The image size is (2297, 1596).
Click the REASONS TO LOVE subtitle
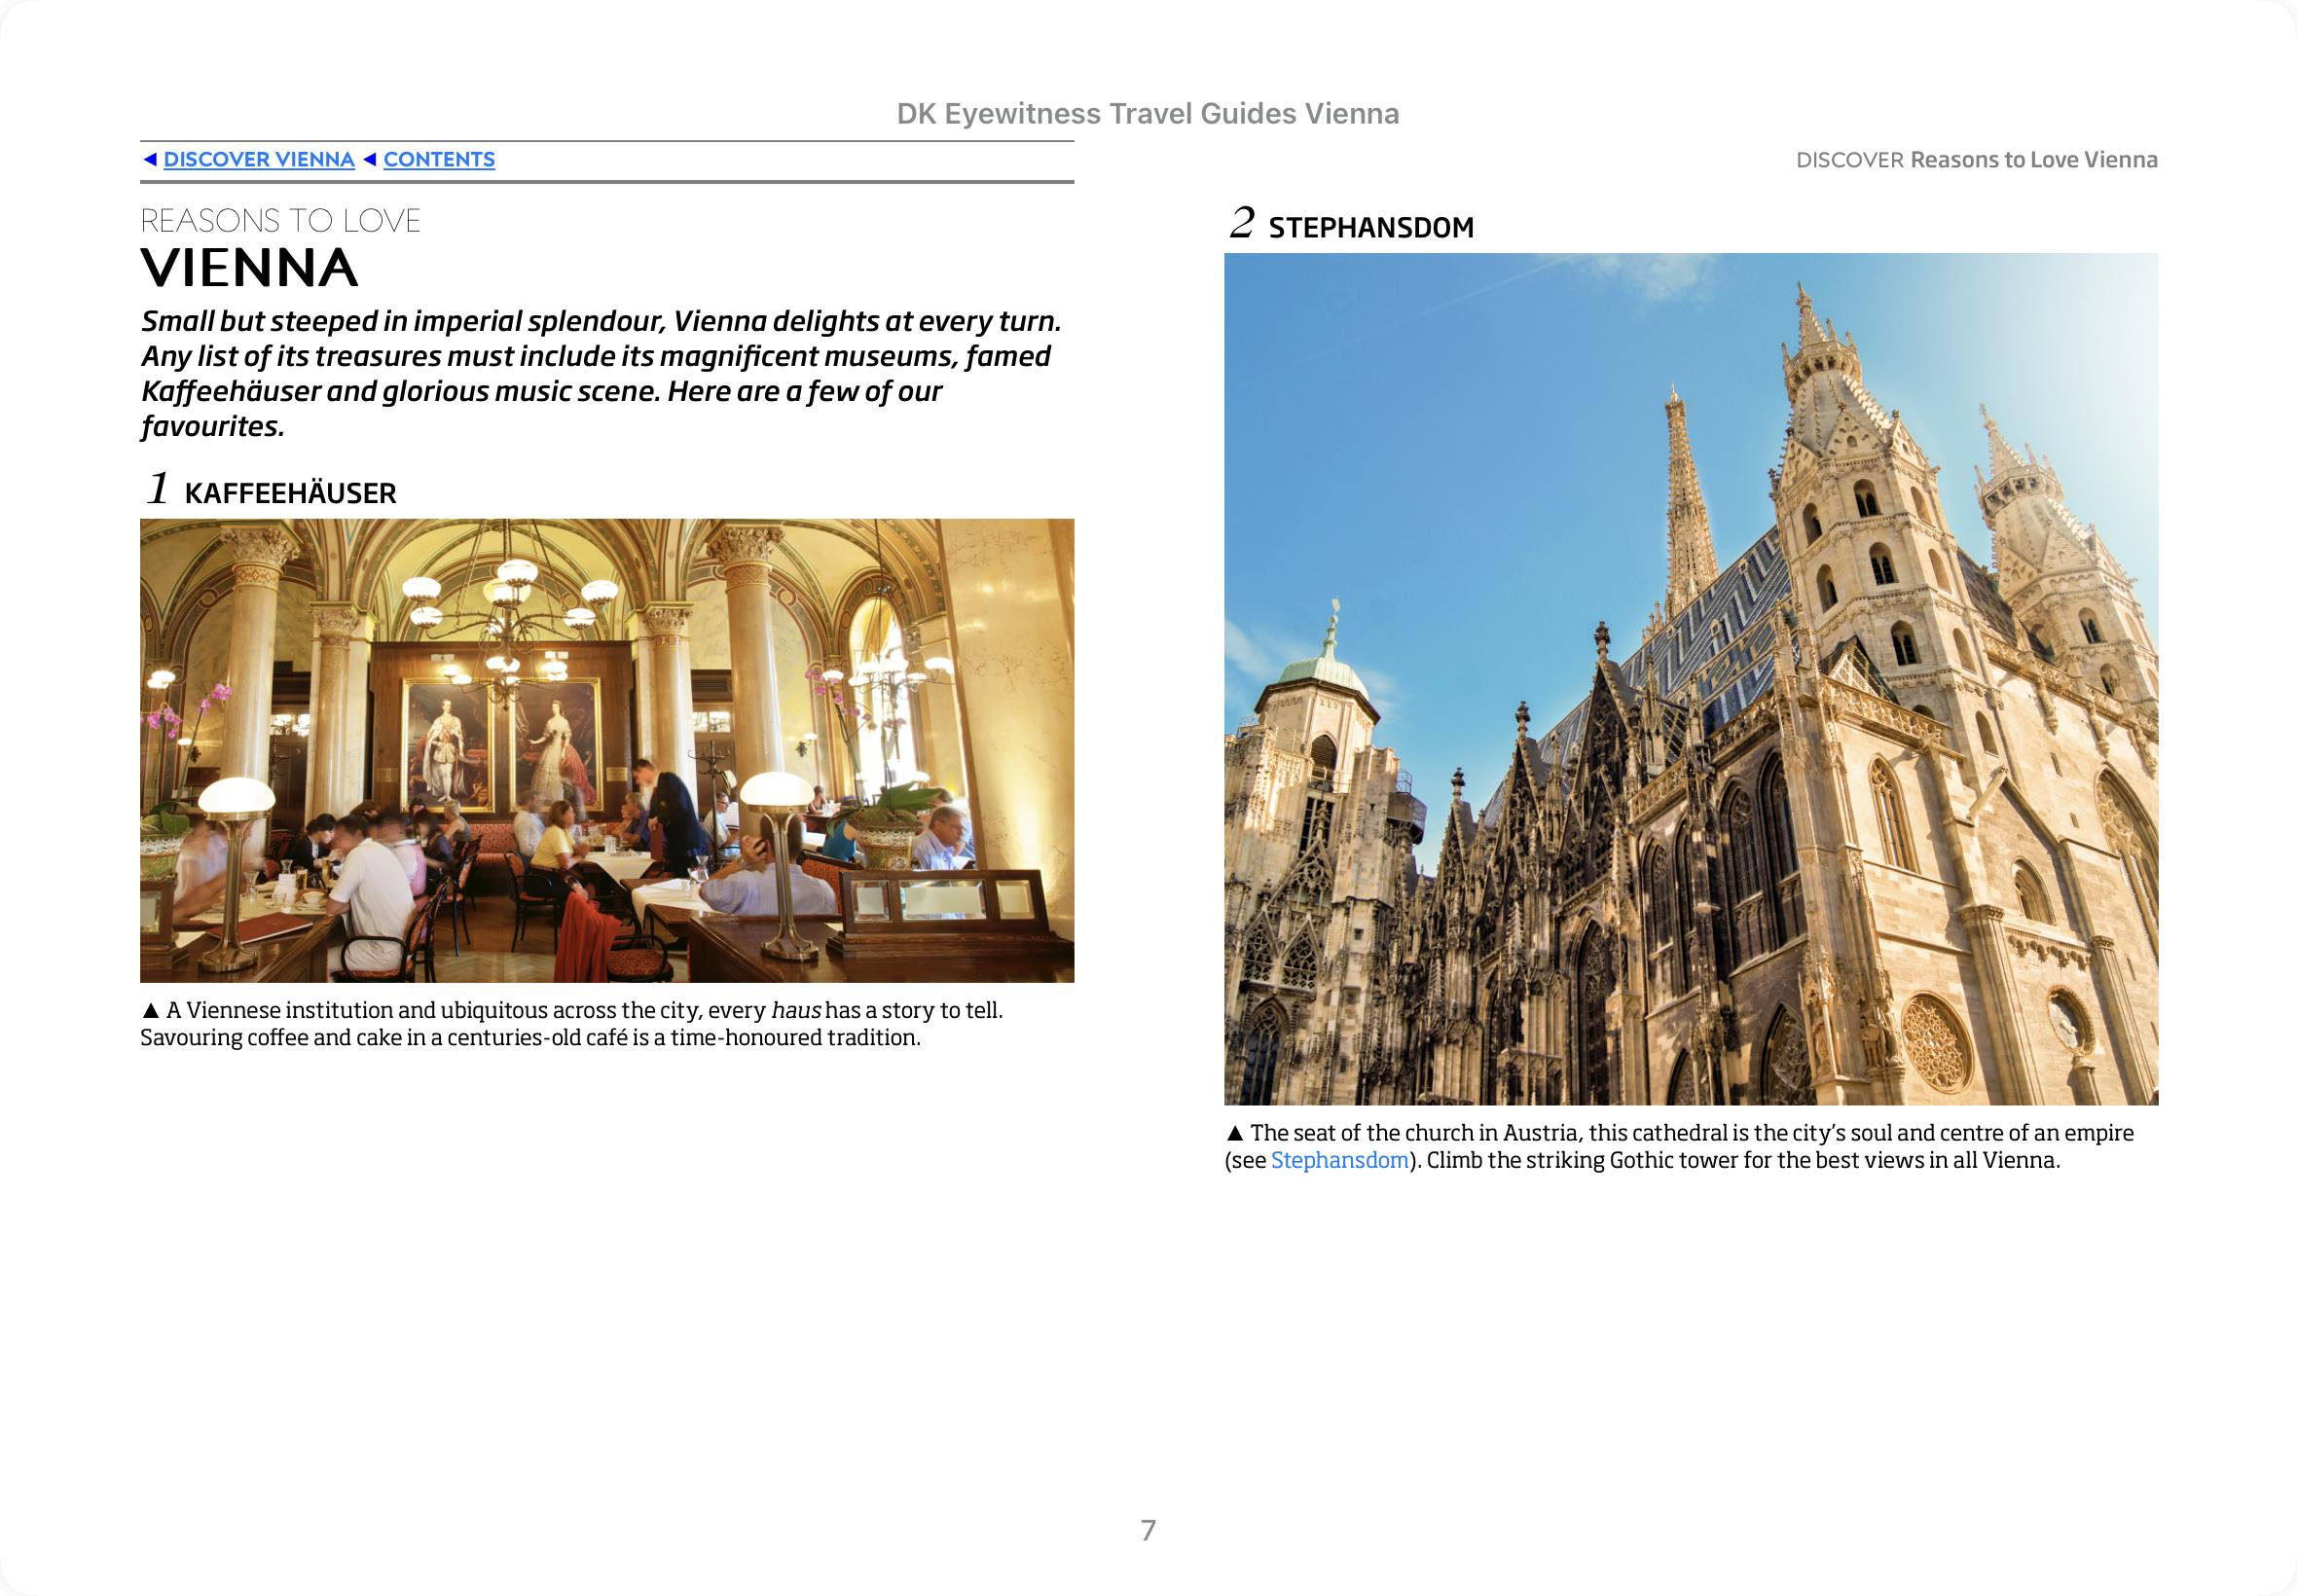(280, 221)
